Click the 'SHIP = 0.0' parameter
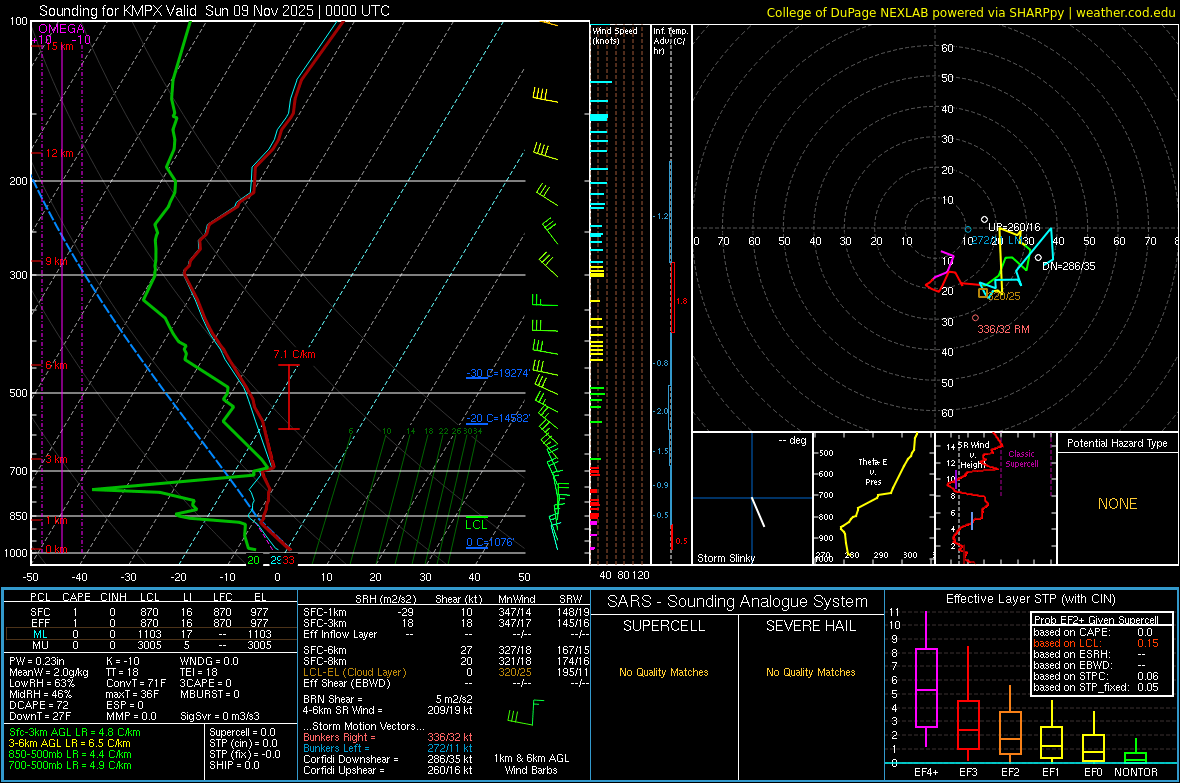The image size is (1180, 783). 234,765
